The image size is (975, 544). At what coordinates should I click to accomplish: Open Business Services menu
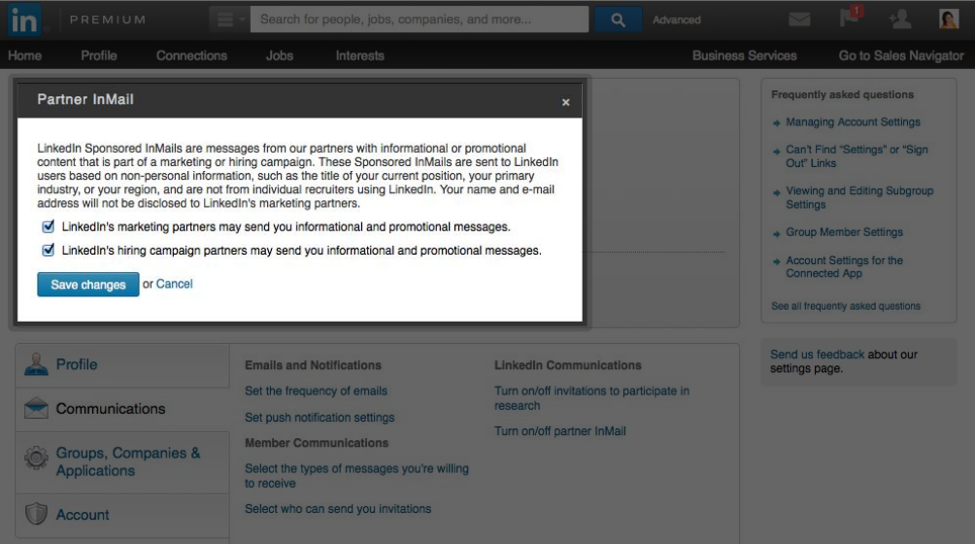[x=744, y=55]
